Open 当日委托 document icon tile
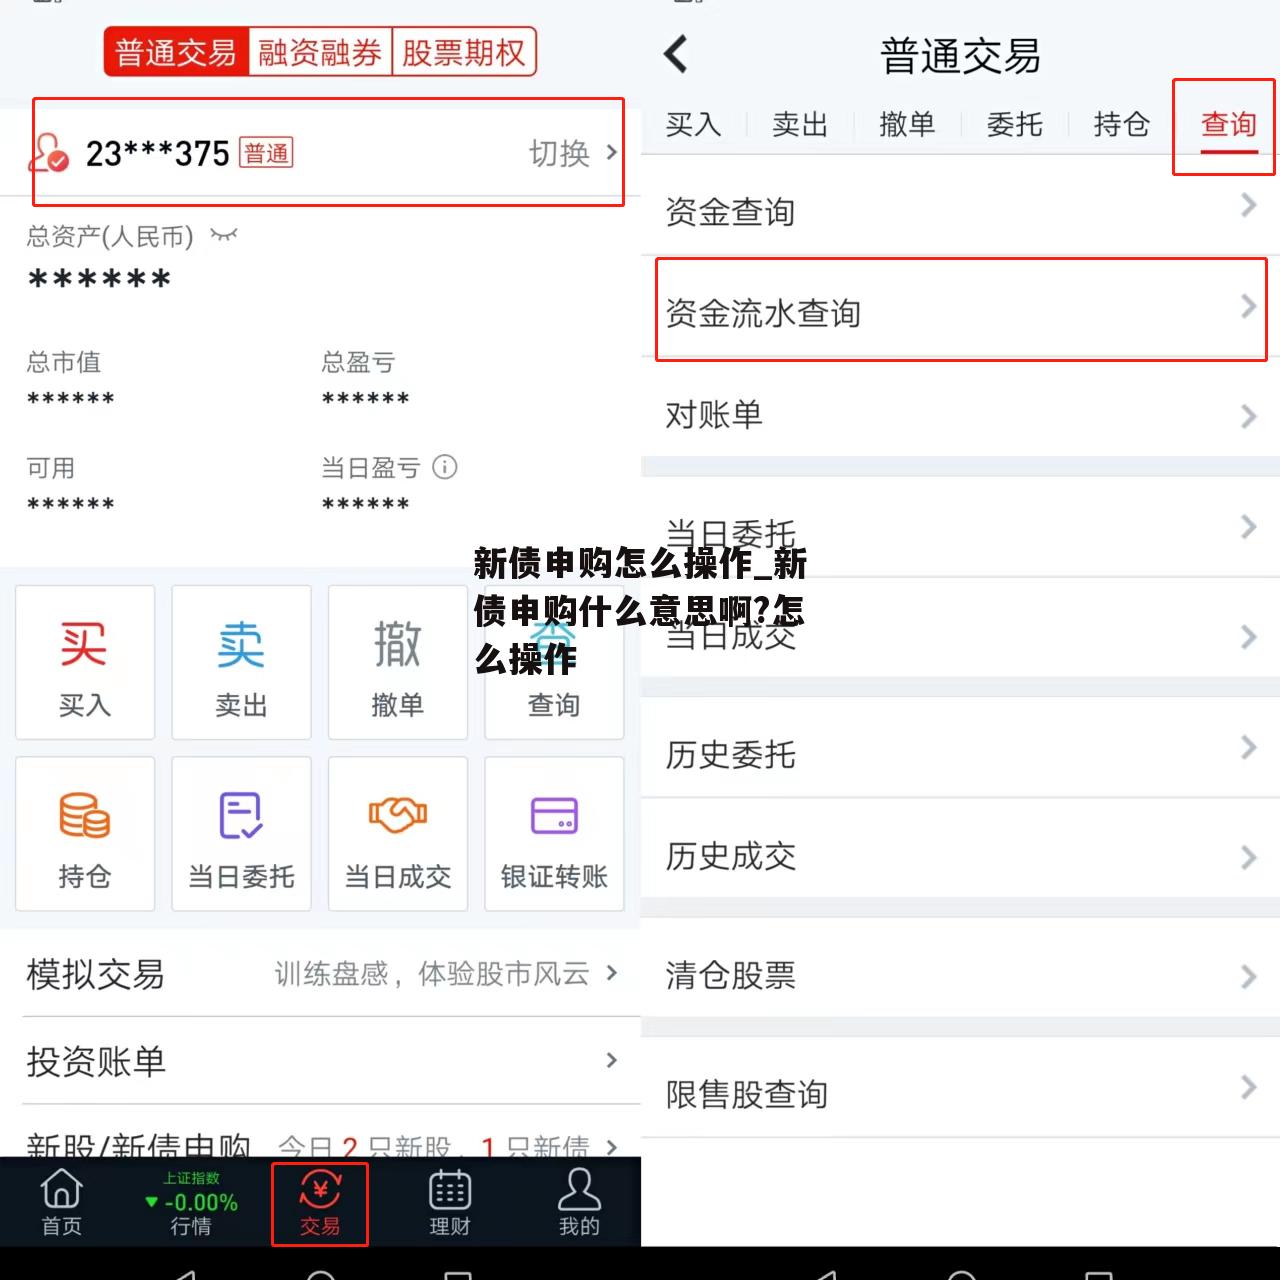1280x1280 pixels. [241, 833]
